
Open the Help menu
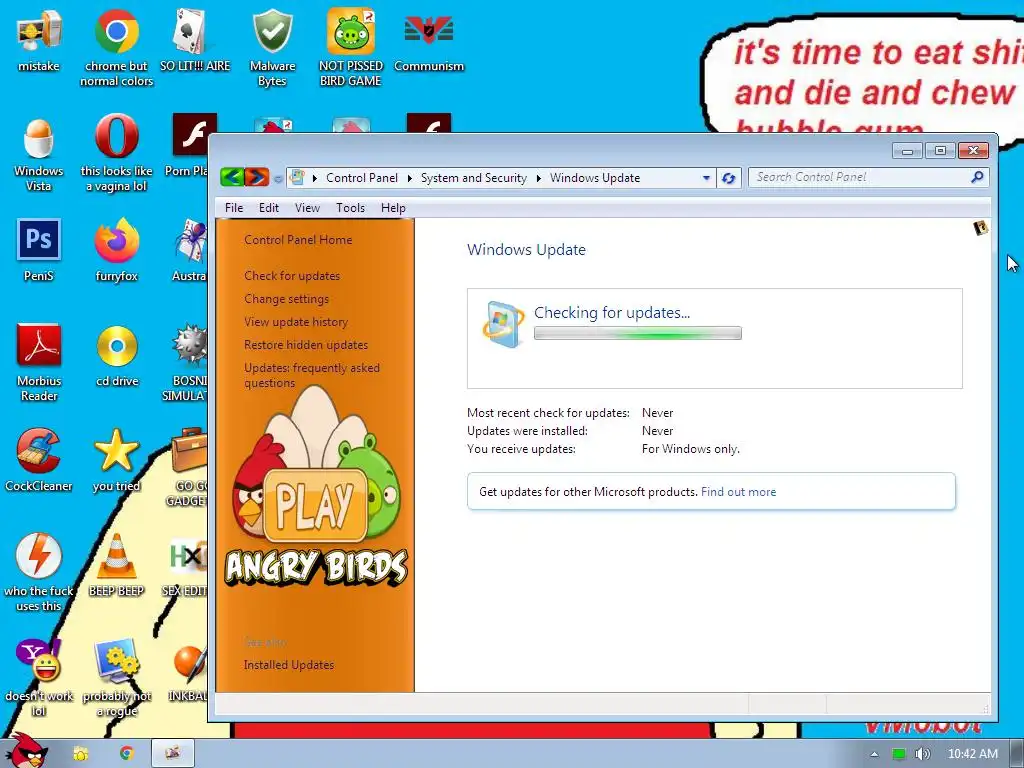point(393,208)
